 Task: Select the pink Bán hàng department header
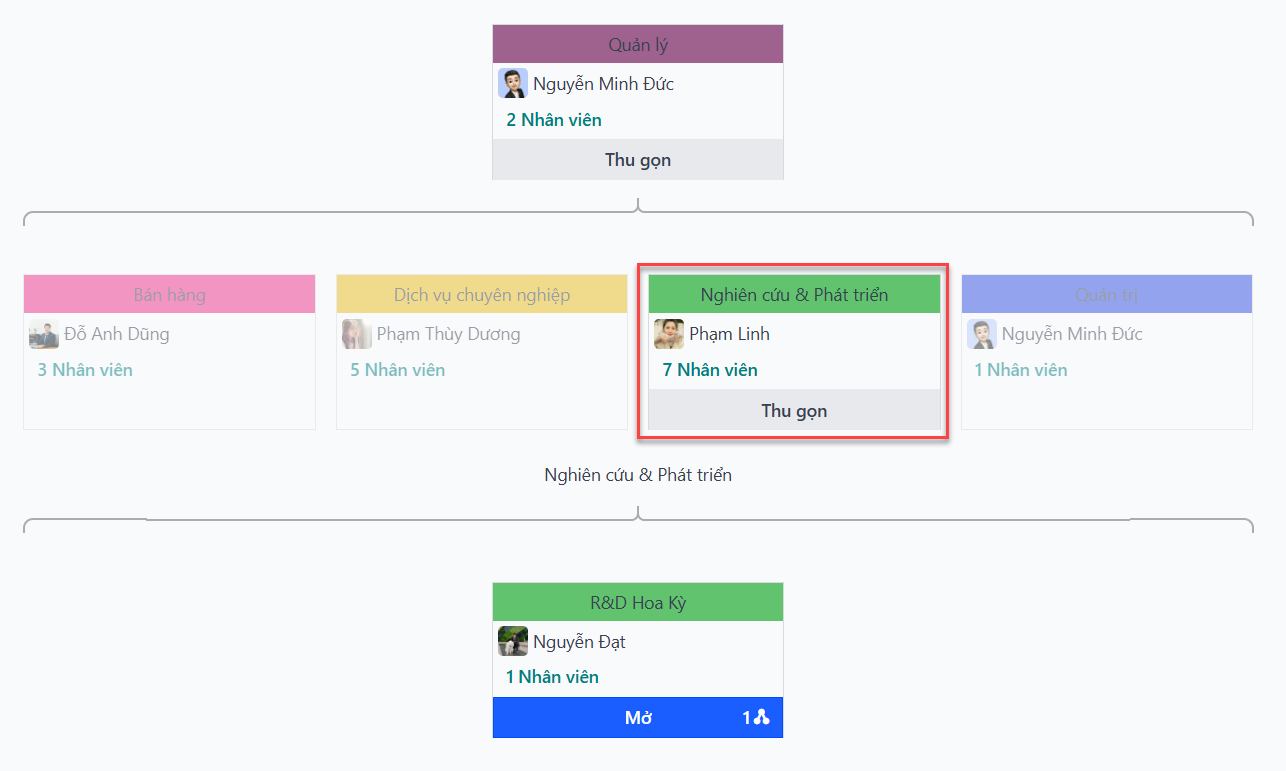point(169,294)
